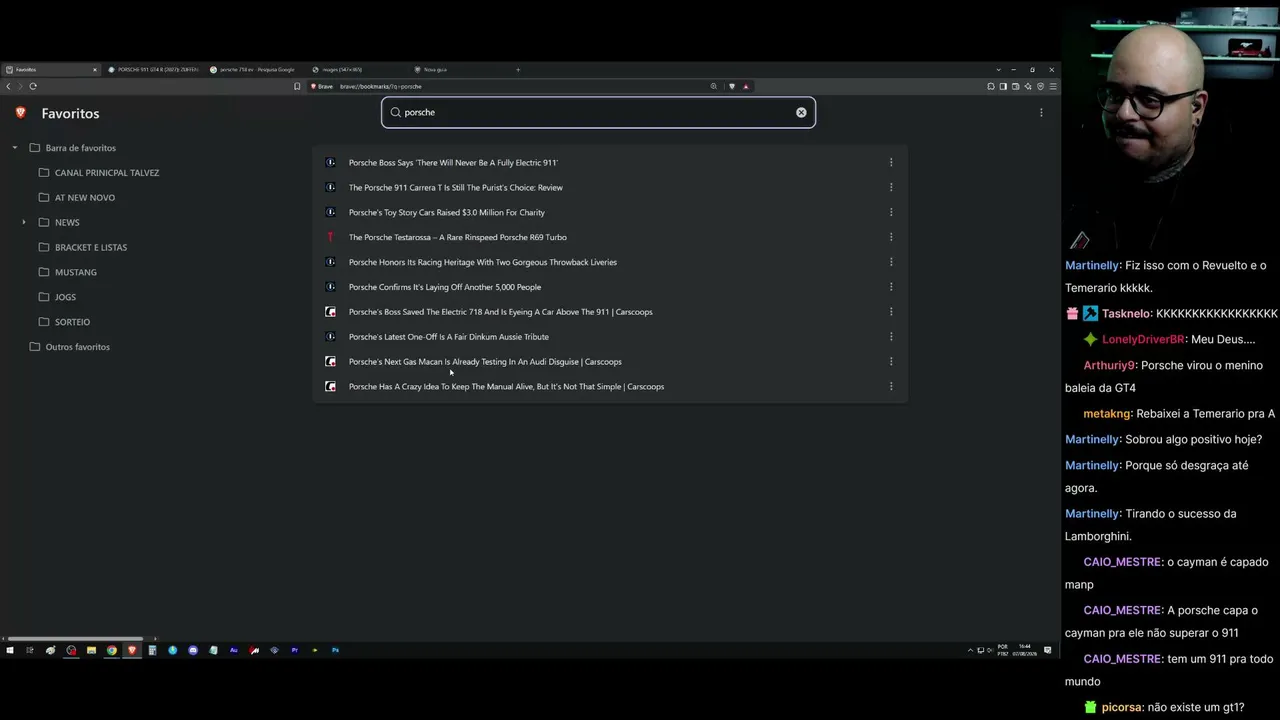Click the bookmark icon beside the address bar
The height and width of the screenshot is (720, 1280).
[297, 86]
